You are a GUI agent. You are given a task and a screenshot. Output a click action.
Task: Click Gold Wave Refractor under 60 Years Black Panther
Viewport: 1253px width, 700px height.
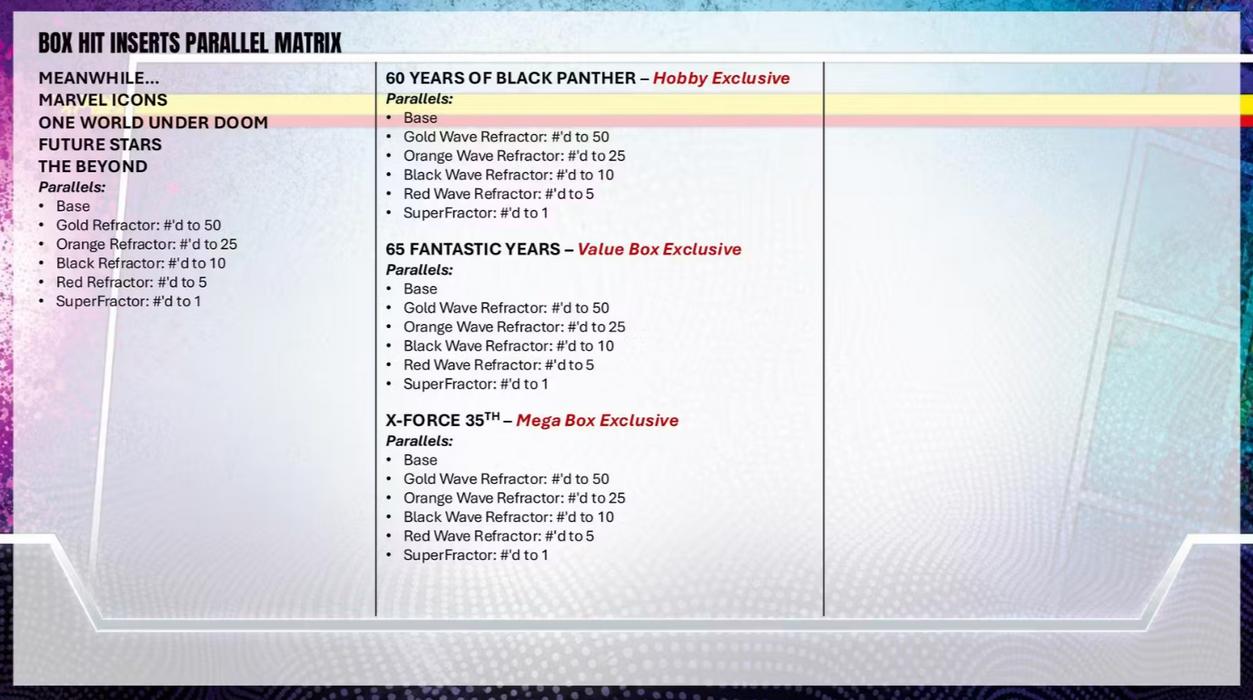[x=507, y=137]
